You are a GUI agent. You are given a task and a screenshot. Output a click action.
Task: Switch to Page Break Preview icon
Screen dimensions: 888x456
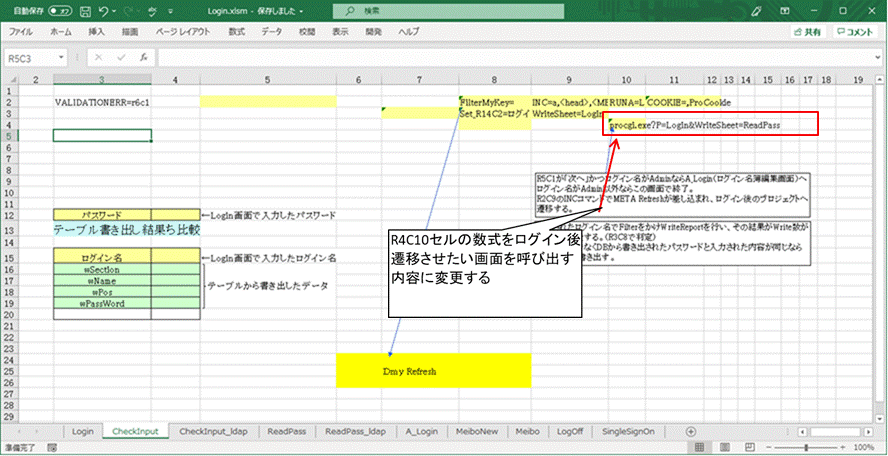pyautogui.click(x=749, y=448)
